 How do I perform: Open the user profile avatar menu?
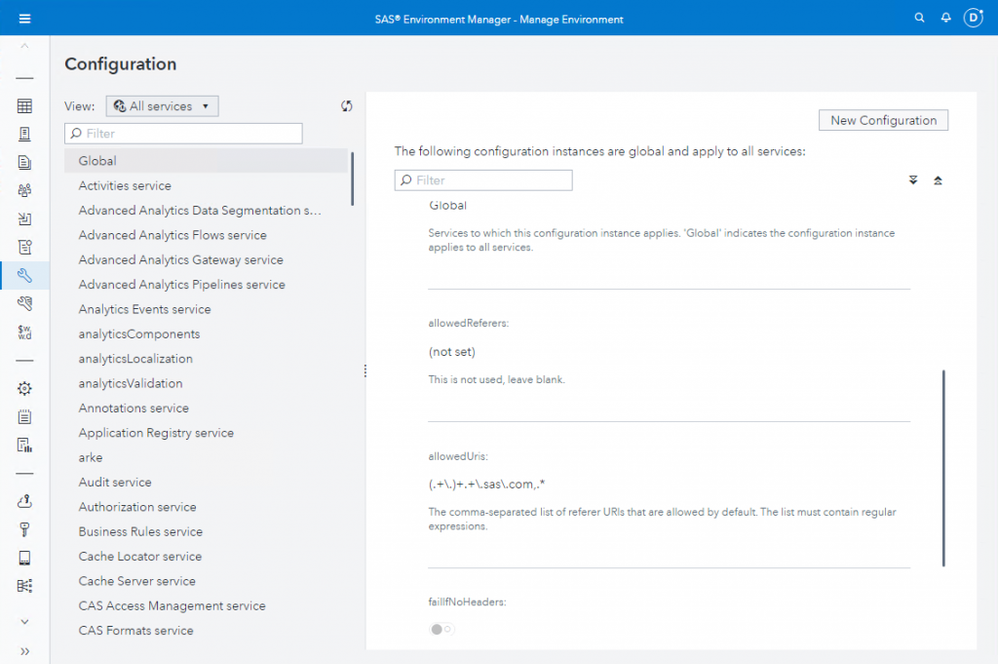(973, 18)
